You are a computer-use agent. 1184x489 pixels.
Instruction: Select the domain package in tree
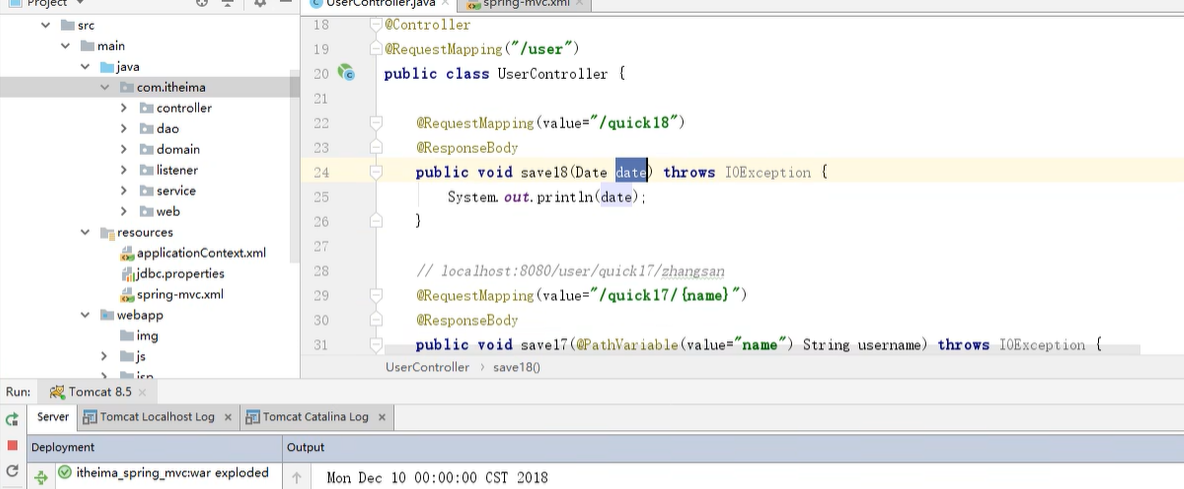click(x=178, y=149)
